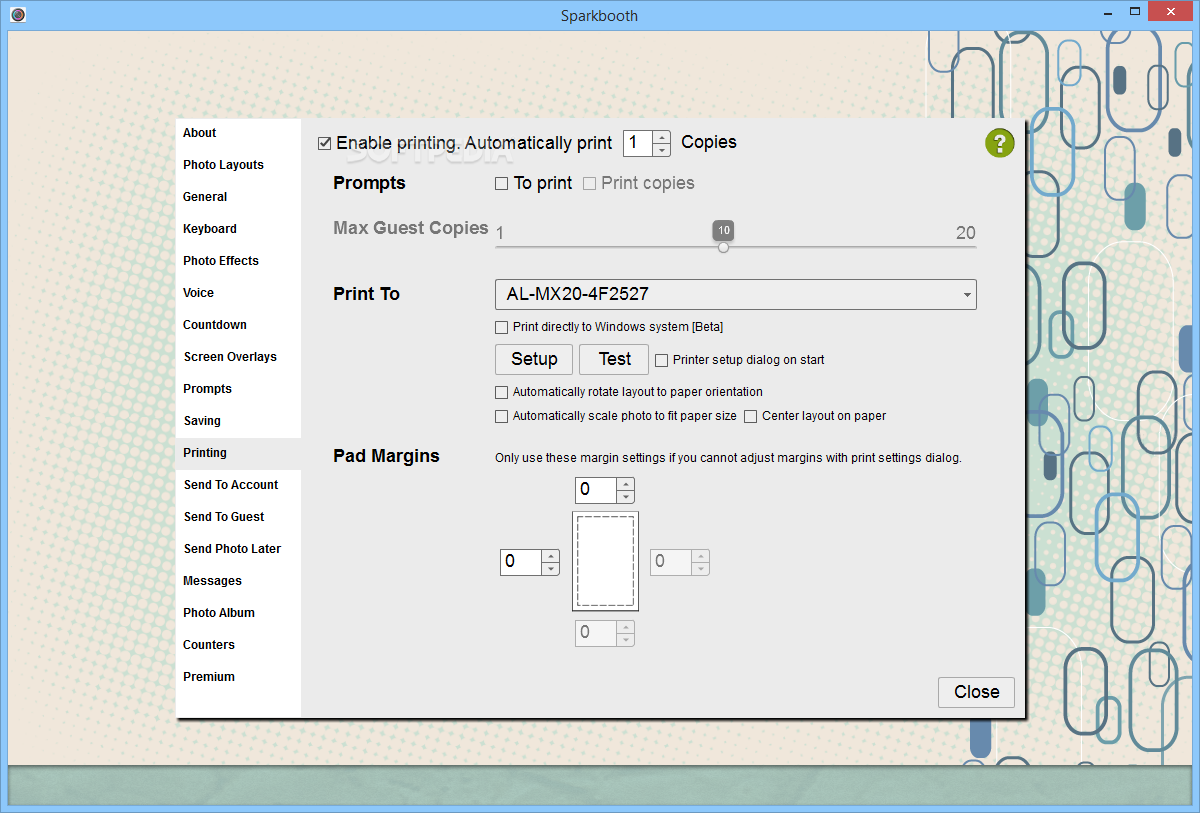This screenshot has height=813, width=1200.
Task: Uncheck Enable printing checkbox
Action: click(324, 143)
